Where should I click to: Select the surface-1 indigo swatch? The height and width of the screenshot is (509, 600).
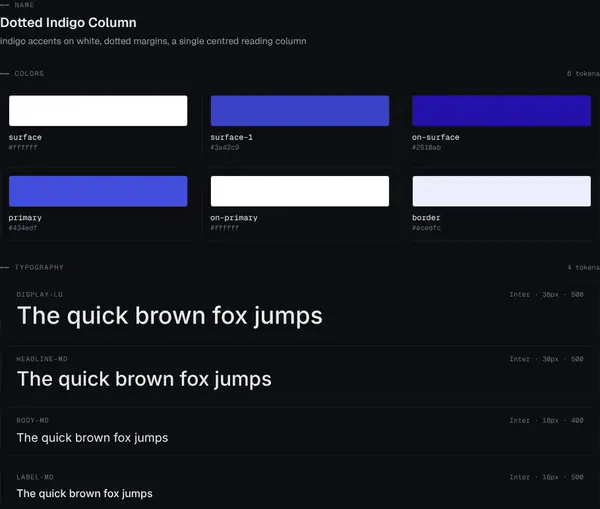tap(300, 111)
